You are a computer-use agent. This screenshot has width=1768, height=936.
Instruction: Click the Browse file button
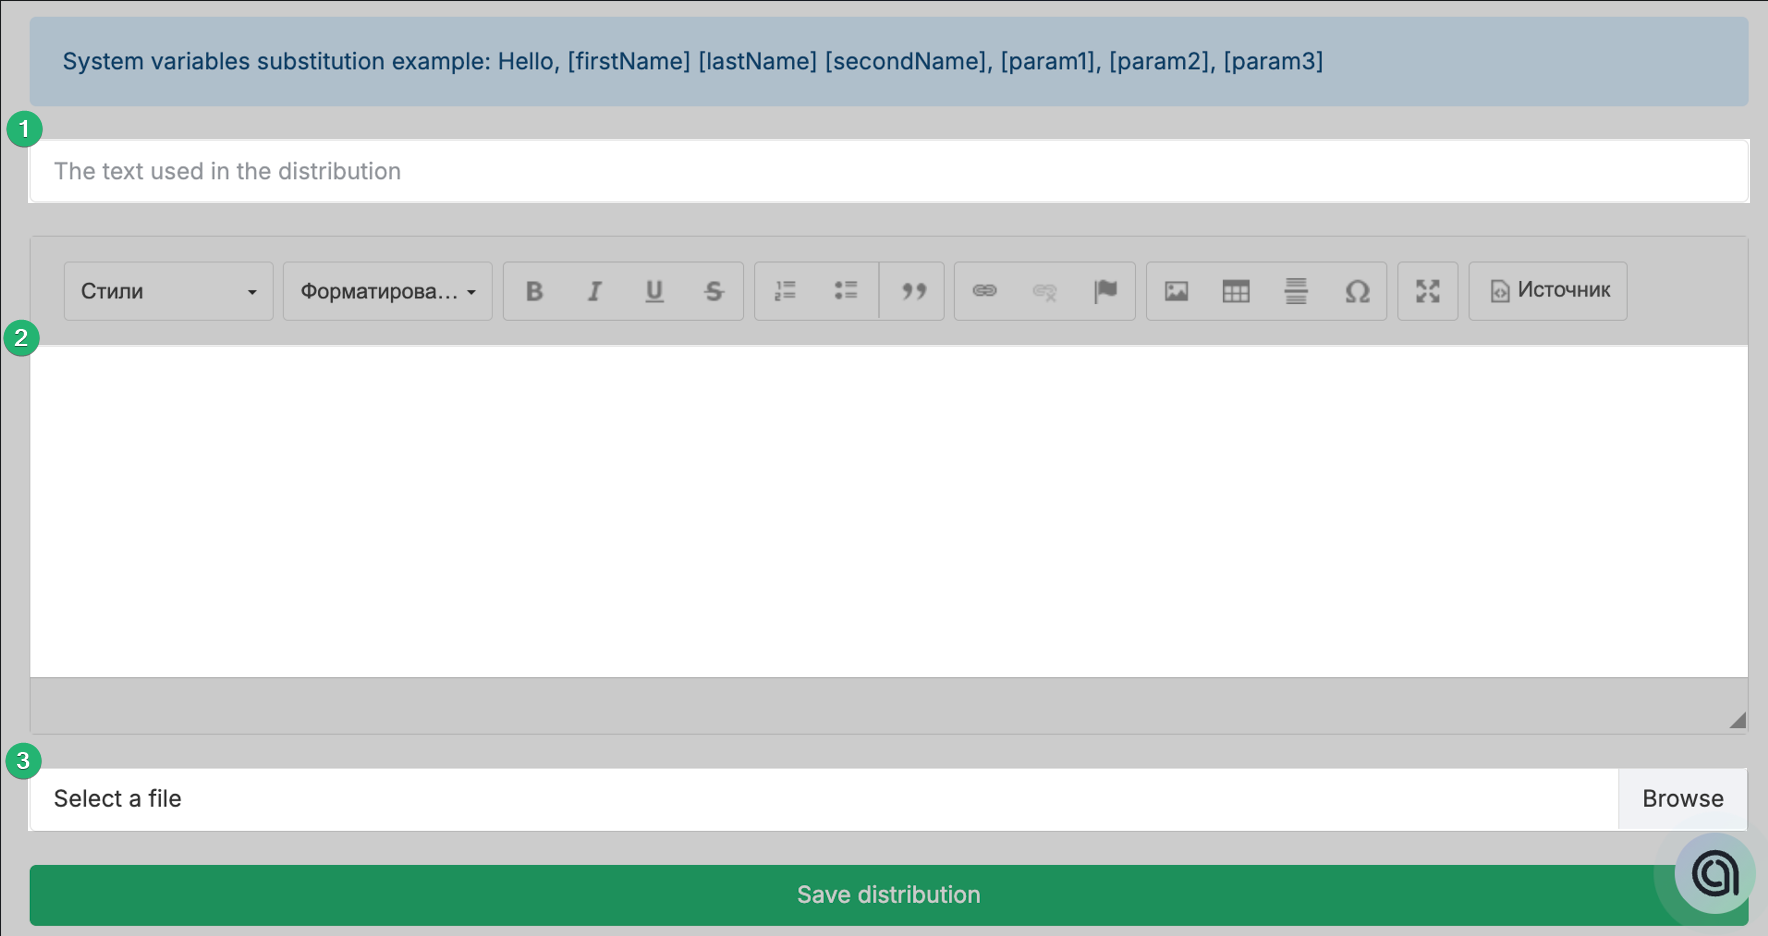pos(1682,799)
